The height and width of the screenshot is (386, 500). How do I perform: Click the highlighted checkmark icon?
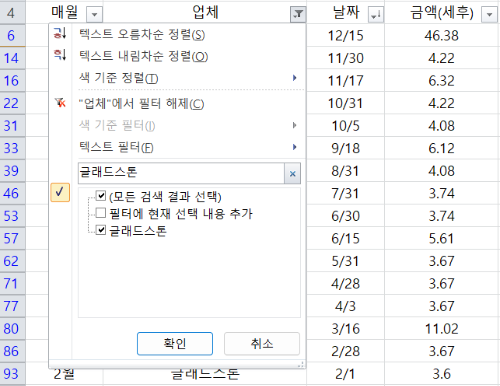point(60,193)
